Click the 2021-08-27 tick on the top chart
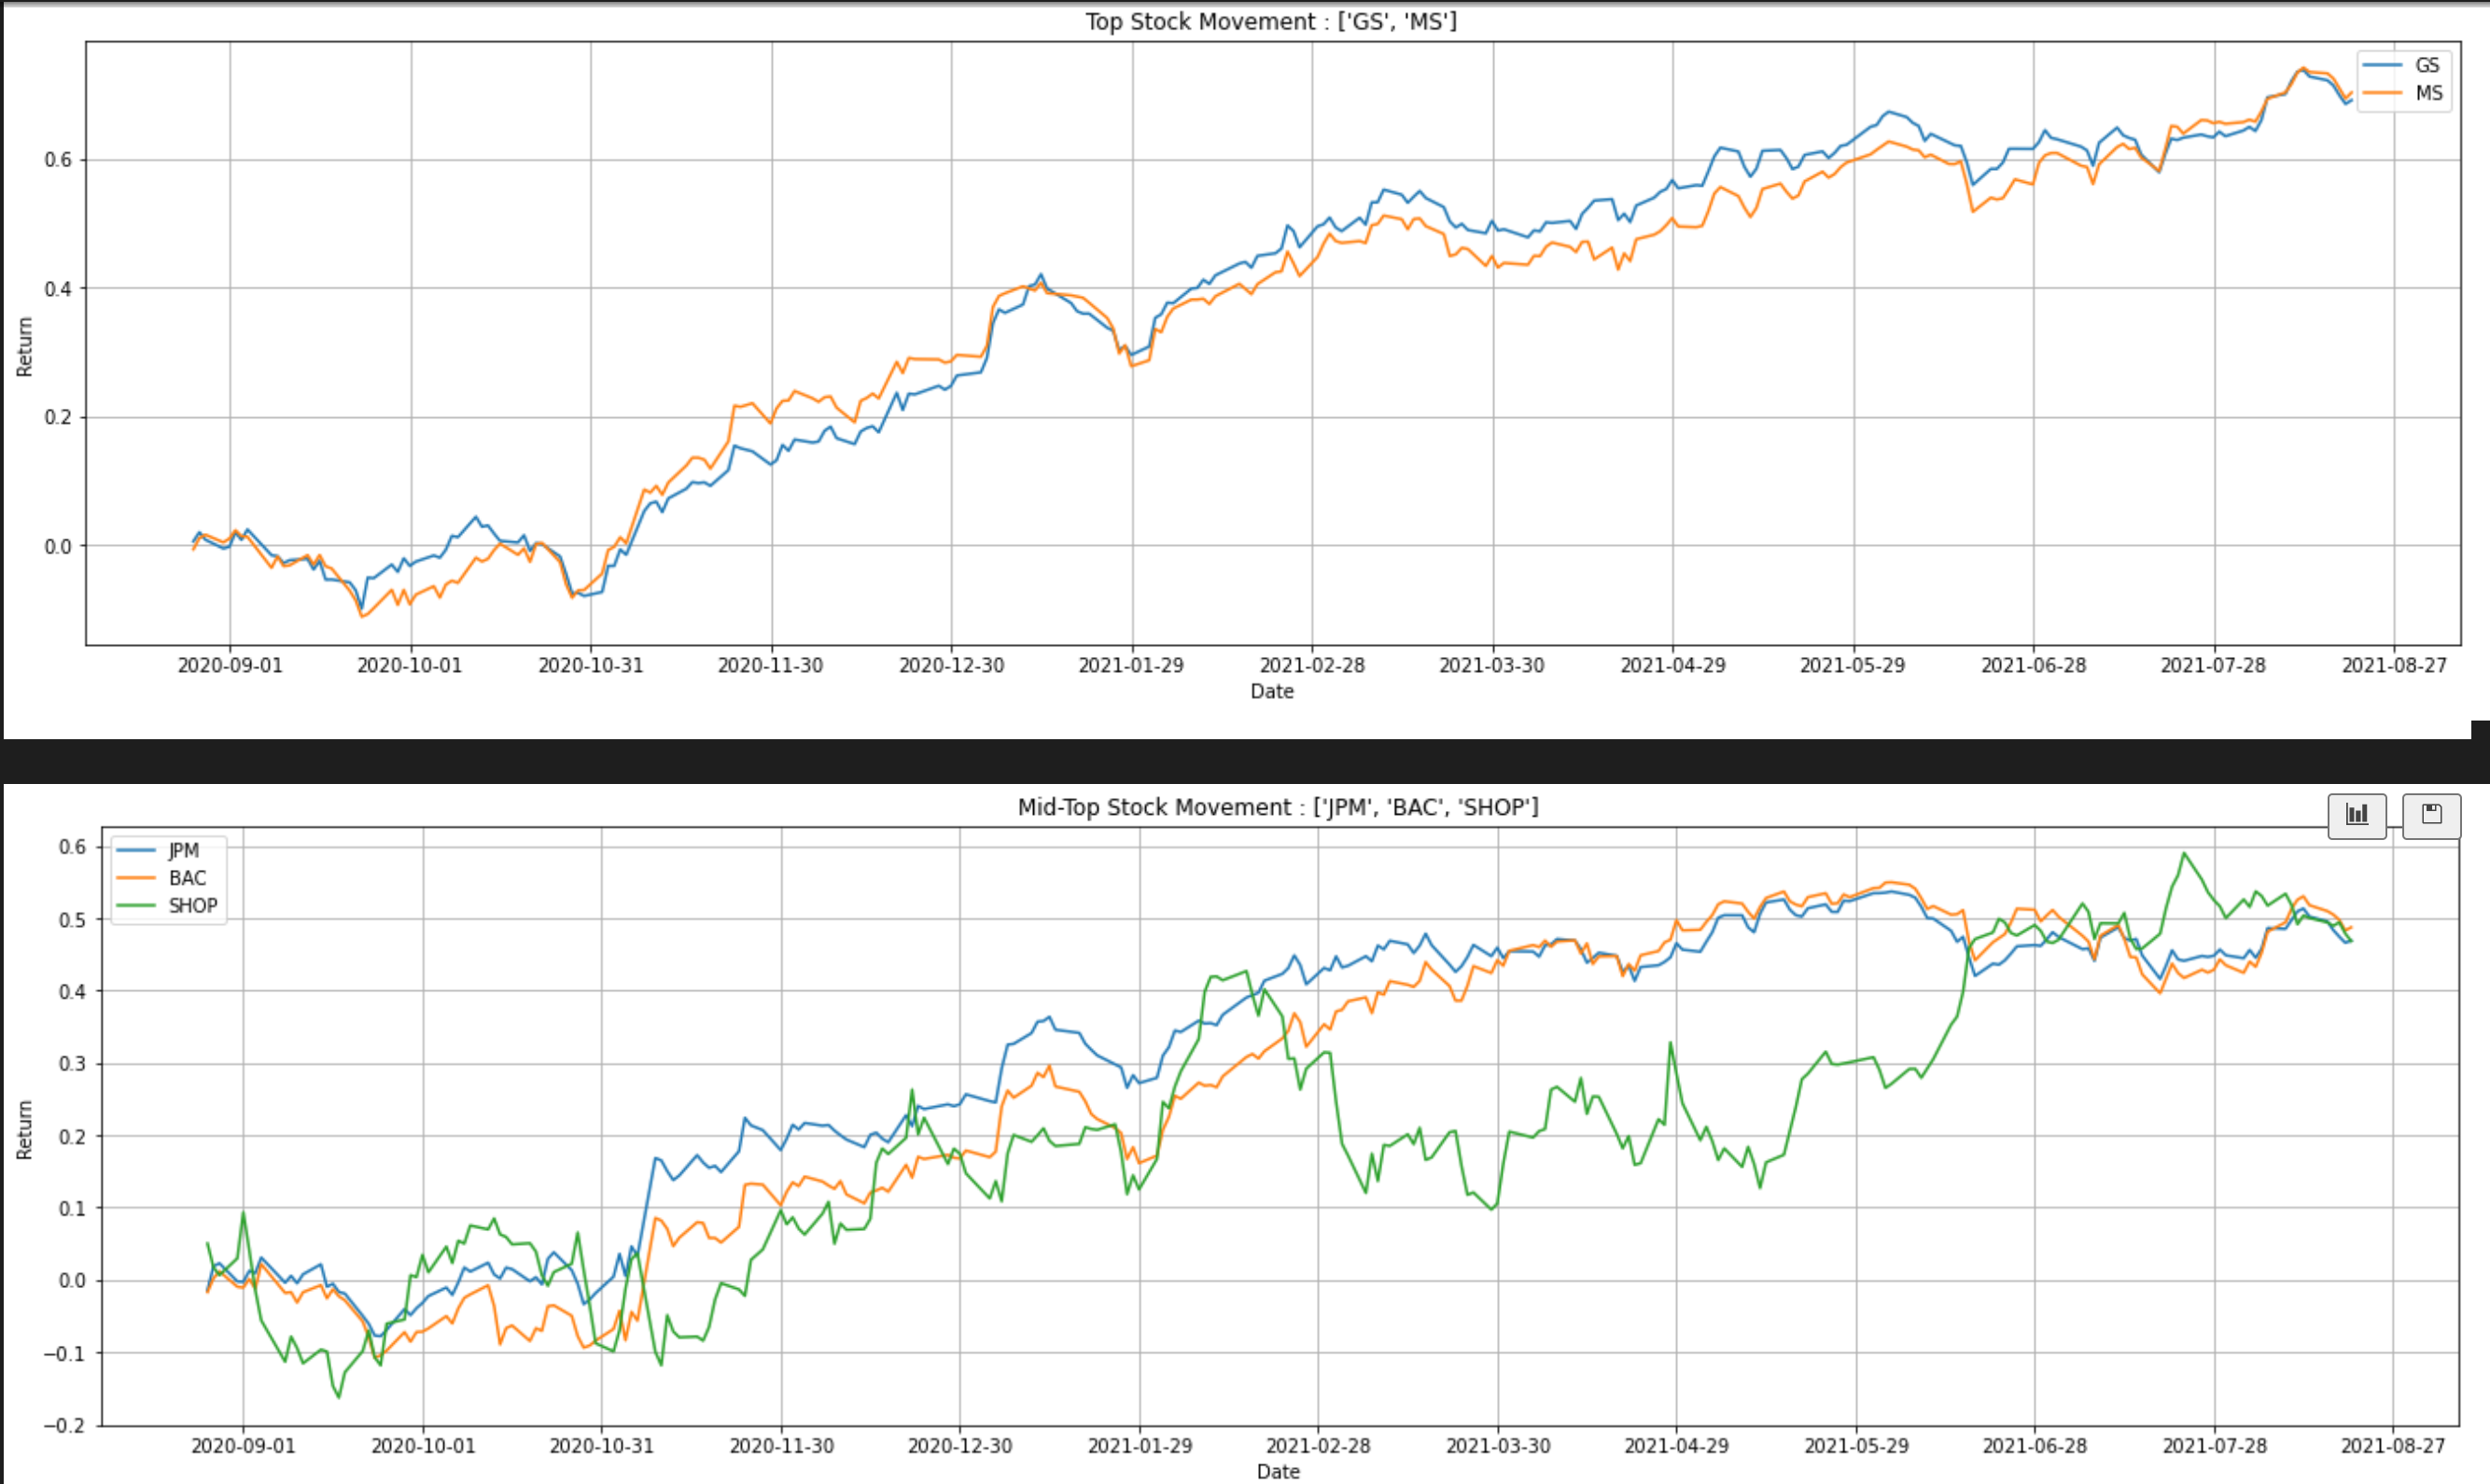Viewport: 2490px width, 1484px height. tap(2394, 665)
